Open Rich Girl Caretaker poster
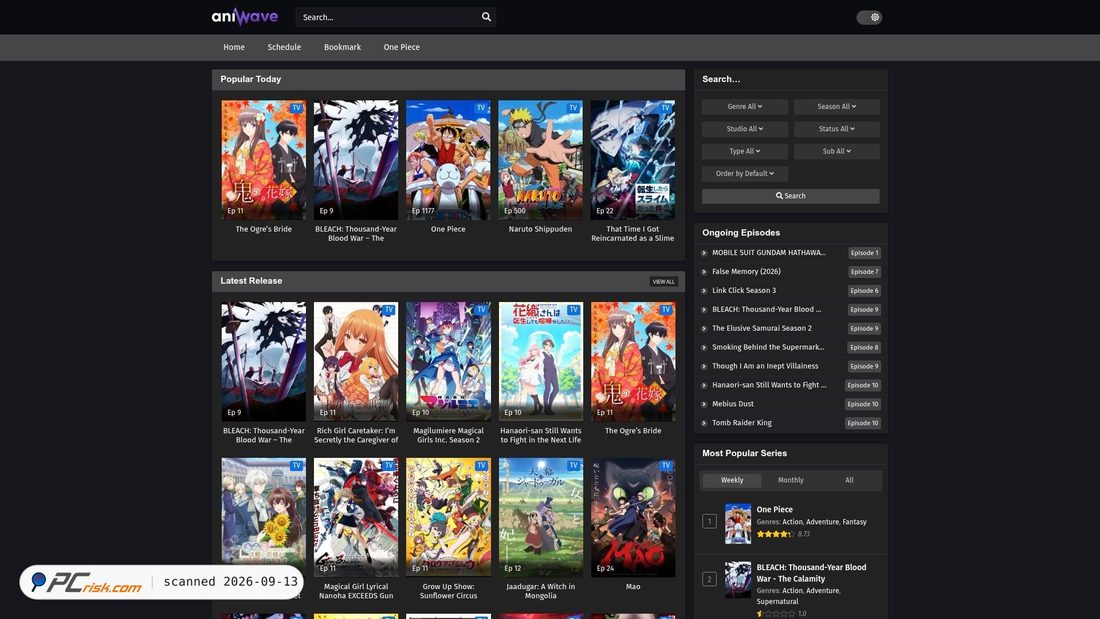This screenshot has height=619, width=1100. point(356,361)
